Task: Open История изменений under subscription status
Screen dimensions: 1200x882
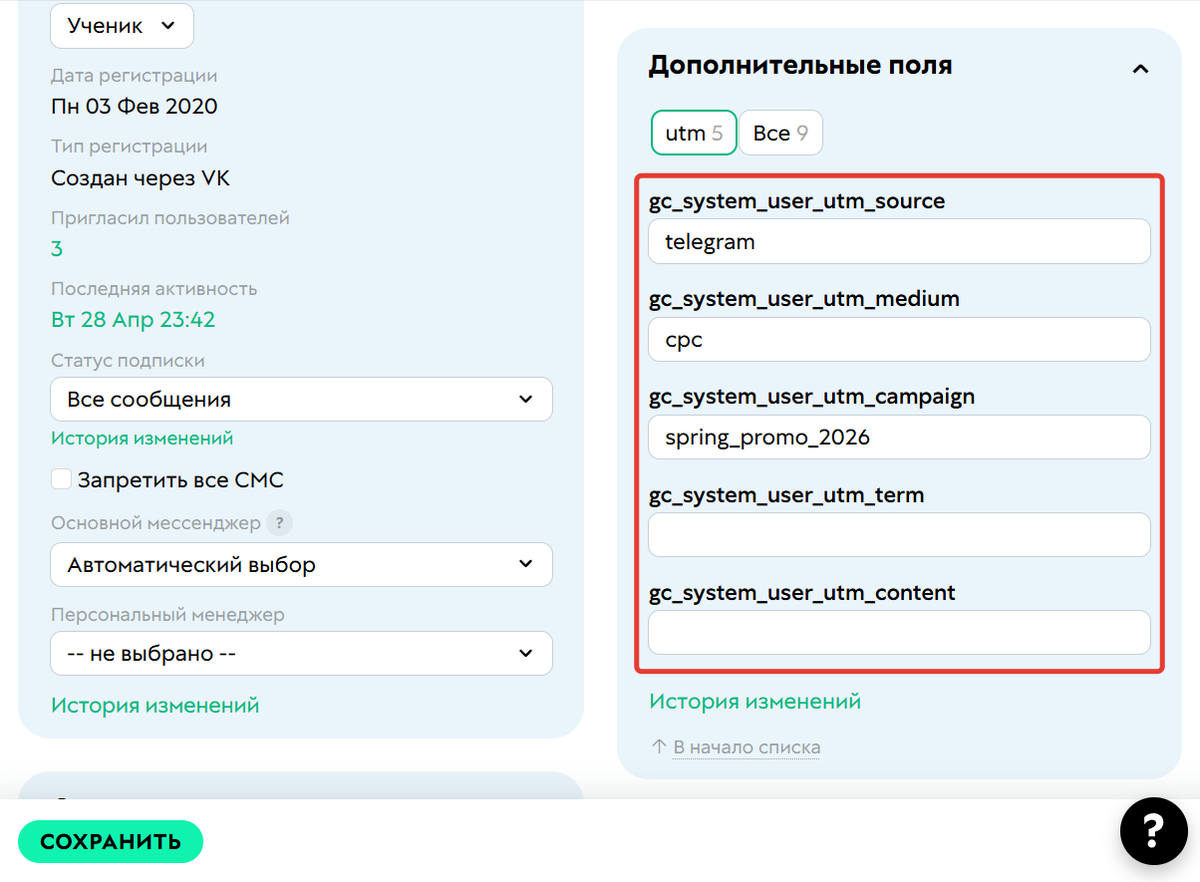Action: [142, 438]
